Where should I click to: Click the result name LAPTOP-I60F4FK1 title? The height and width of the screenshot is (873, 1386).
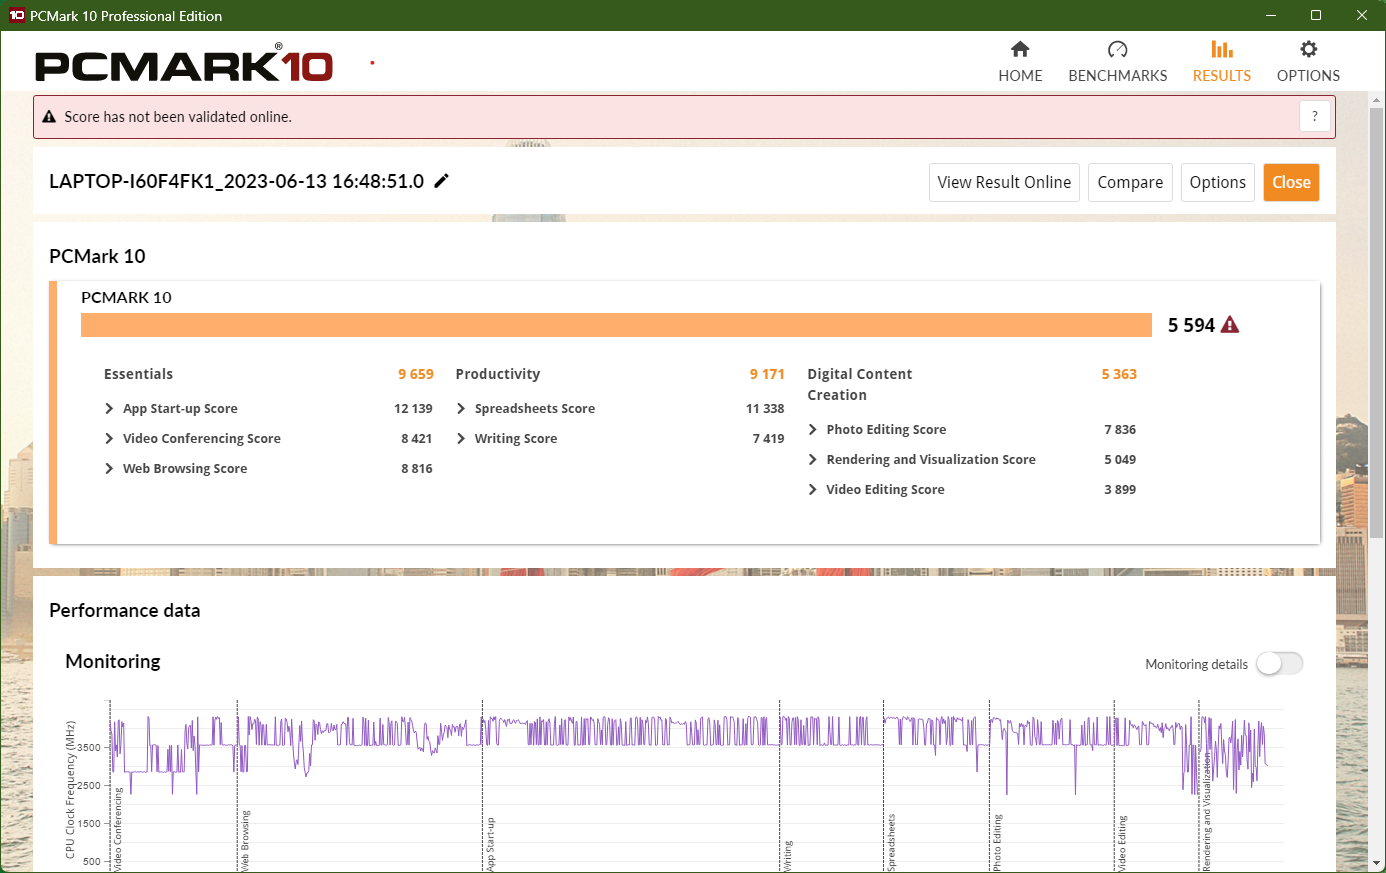(236, 181)
